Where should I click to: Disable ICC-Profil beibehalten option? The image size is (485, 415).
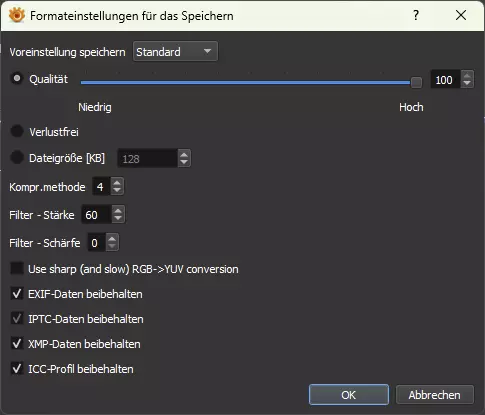tap(17, 369)
